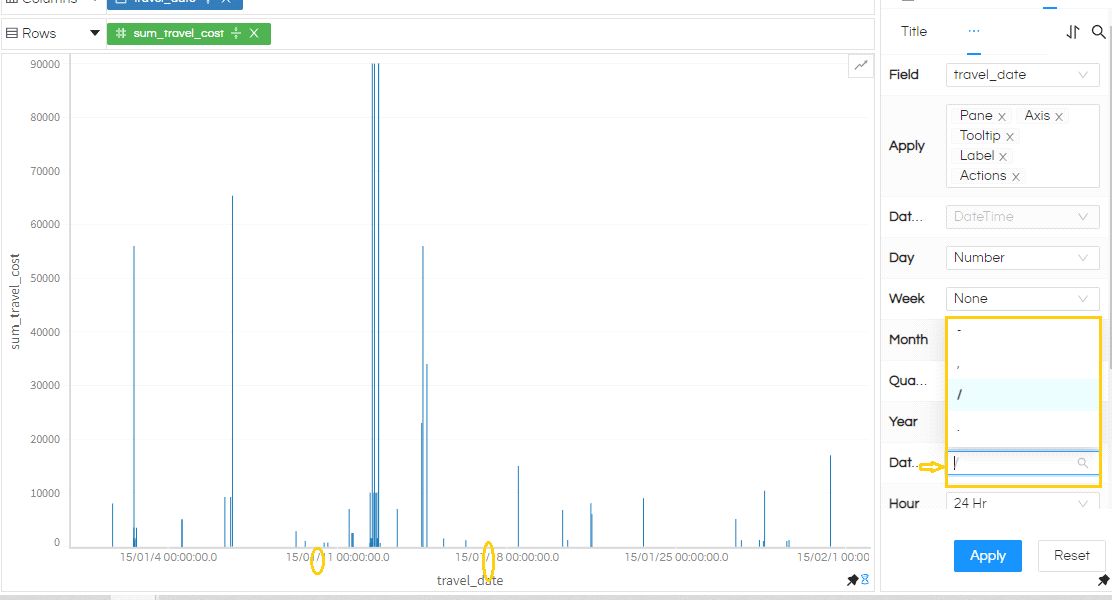1112x600 pixels.
Task: Click the Apply button
Action: pyautogui.click(x=987, y=556)
